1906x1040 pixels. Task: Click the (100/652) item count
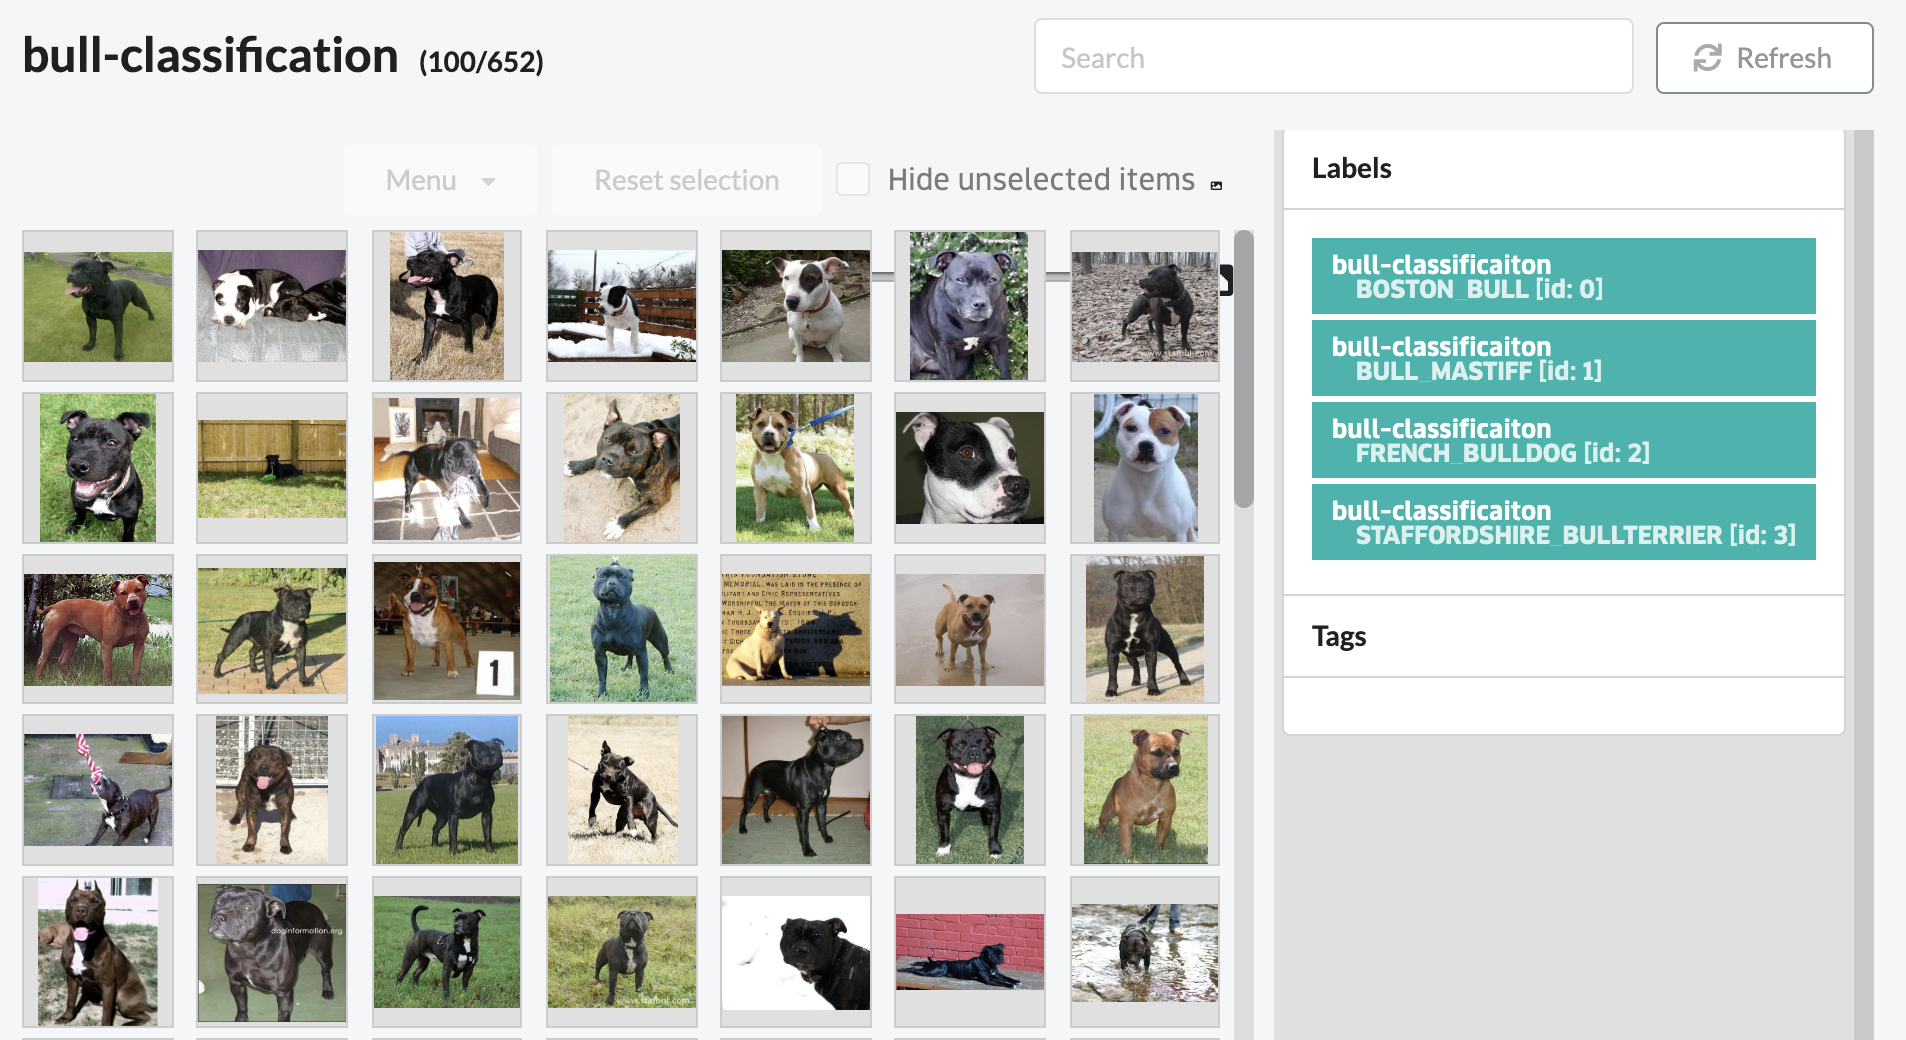point(481,62)
